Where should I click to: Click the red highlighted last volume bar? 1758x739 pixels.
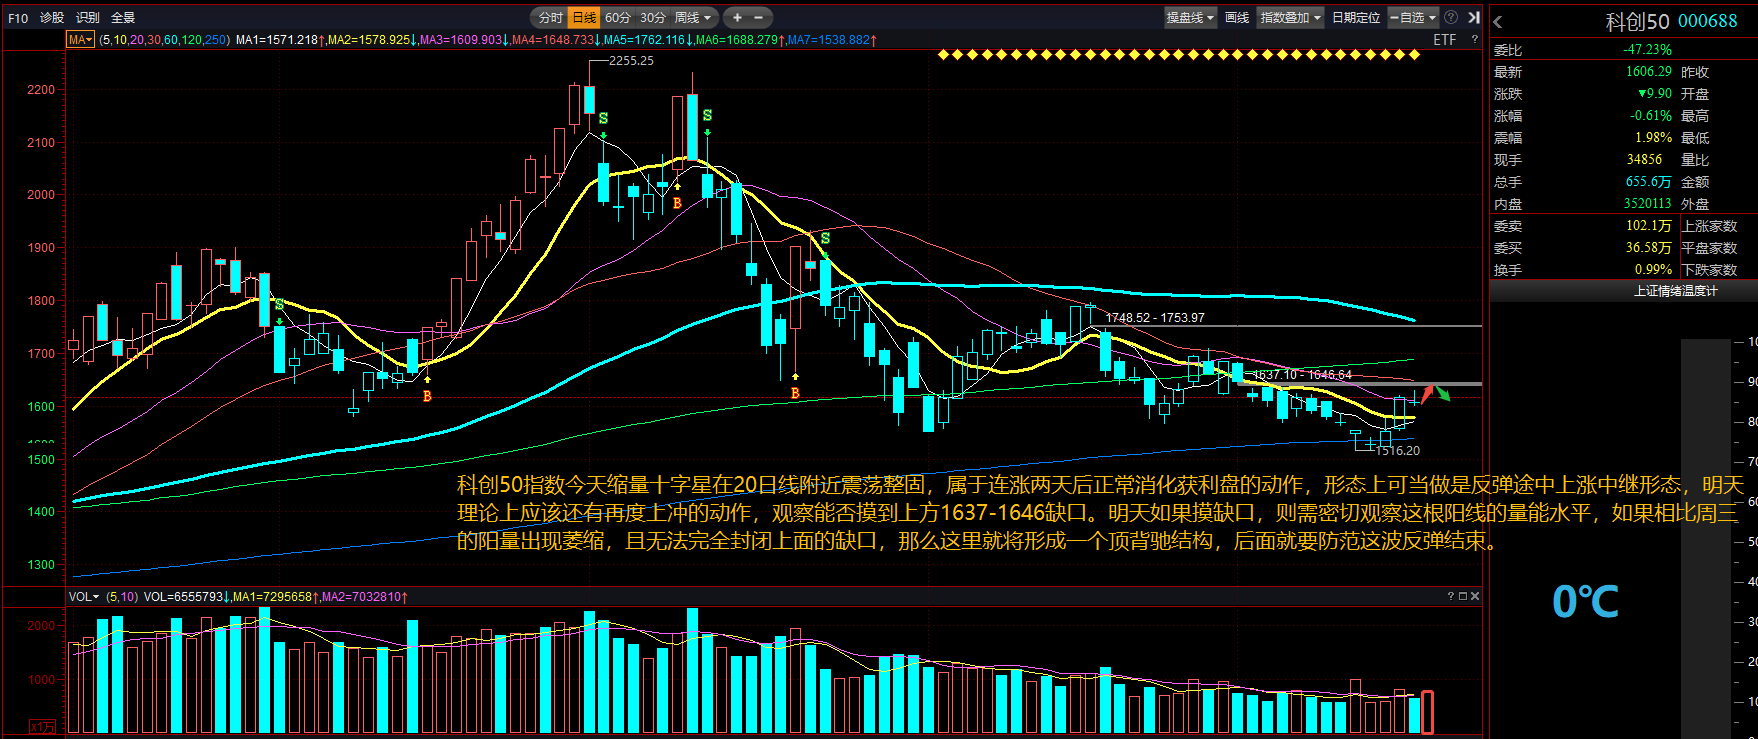pyautogui.click(x=1427, y=712)
